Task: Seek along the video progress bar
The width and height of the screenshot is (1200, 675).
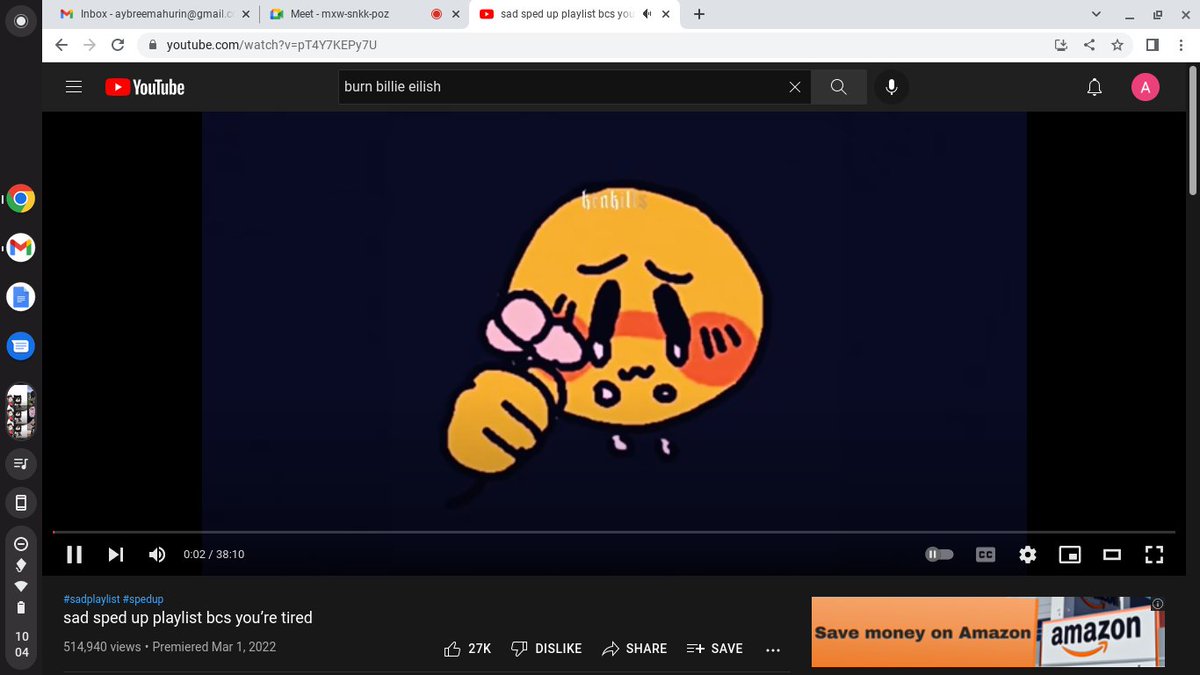Action: pos(614,532)
